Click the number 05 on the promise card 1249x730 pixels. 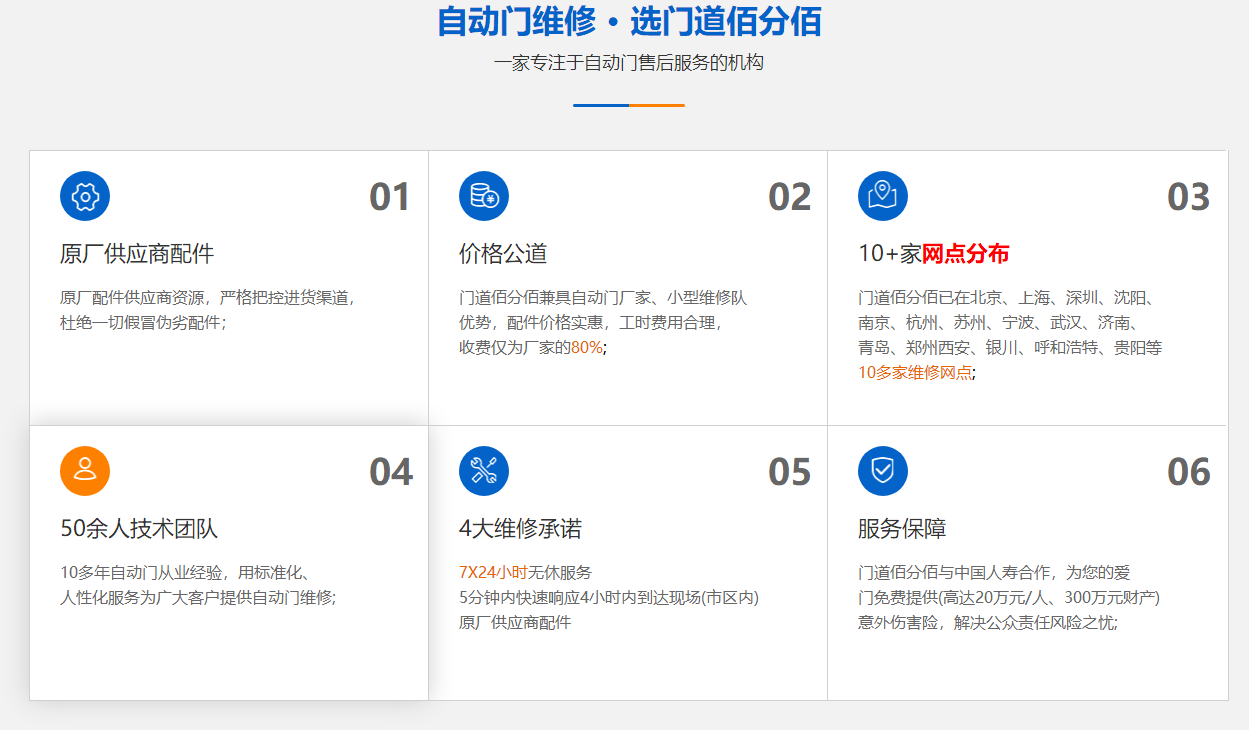(789, 472)
